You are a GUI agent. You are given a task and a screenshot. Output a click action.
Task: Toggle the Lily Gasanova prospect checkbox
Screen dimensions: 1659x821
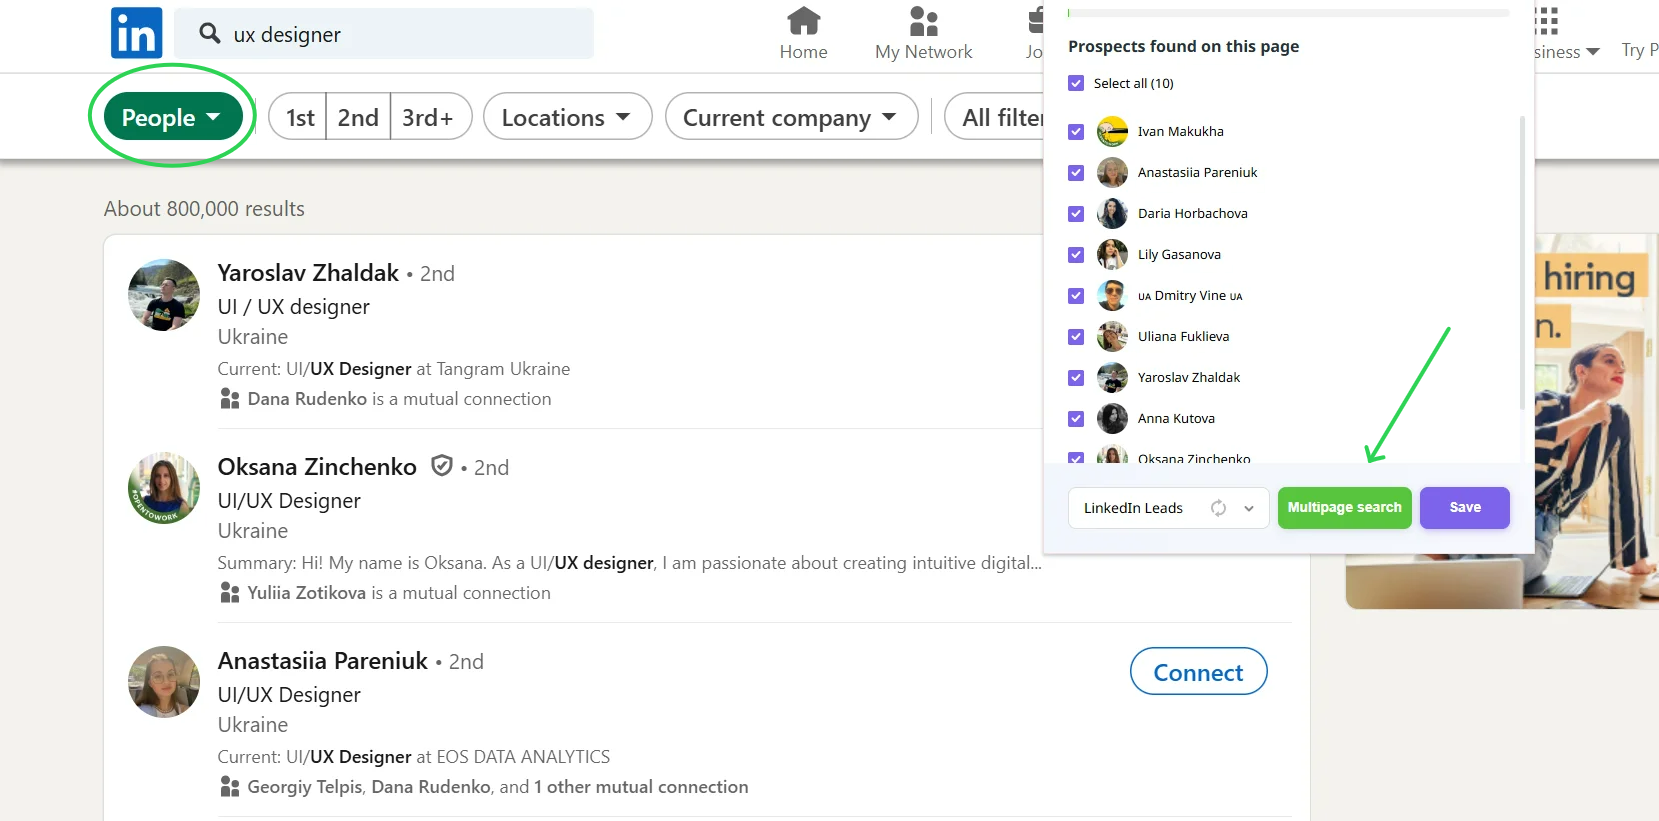(x=1076, y=254)
